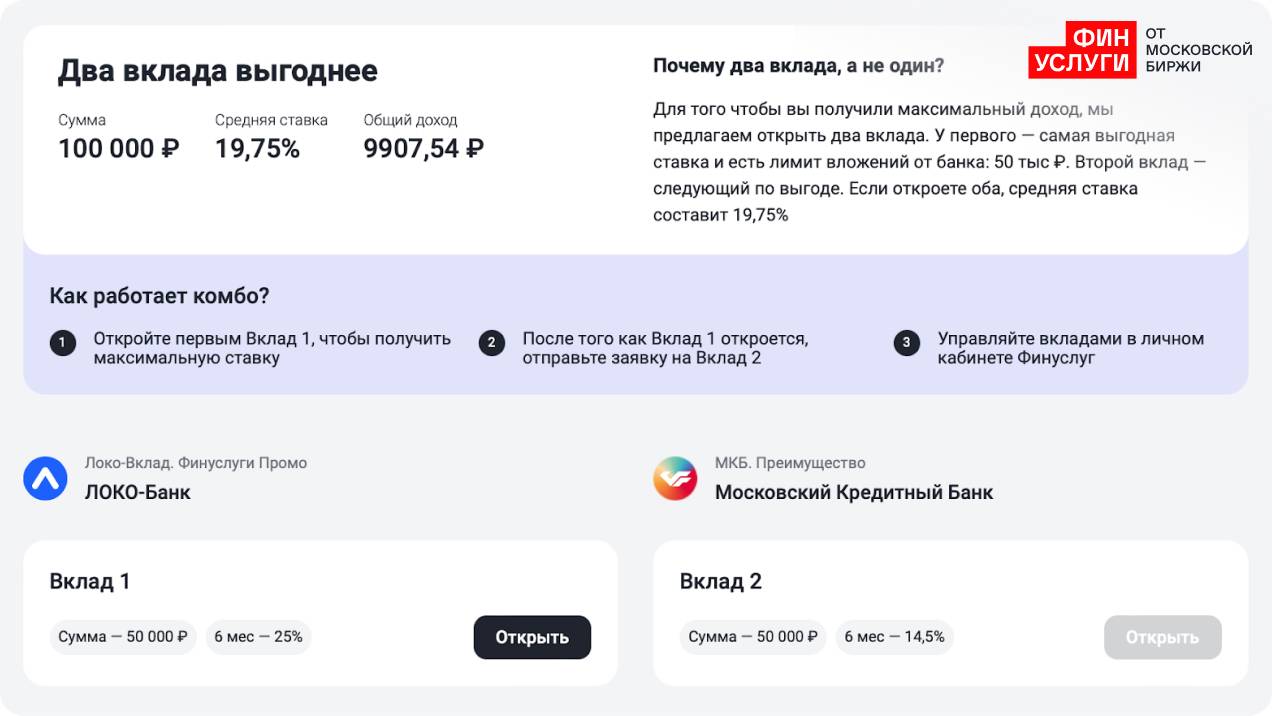Click the ЛОКО-Банк bank name
The width and height of the screenshot is (1272, 716).
tap(137, 492)
